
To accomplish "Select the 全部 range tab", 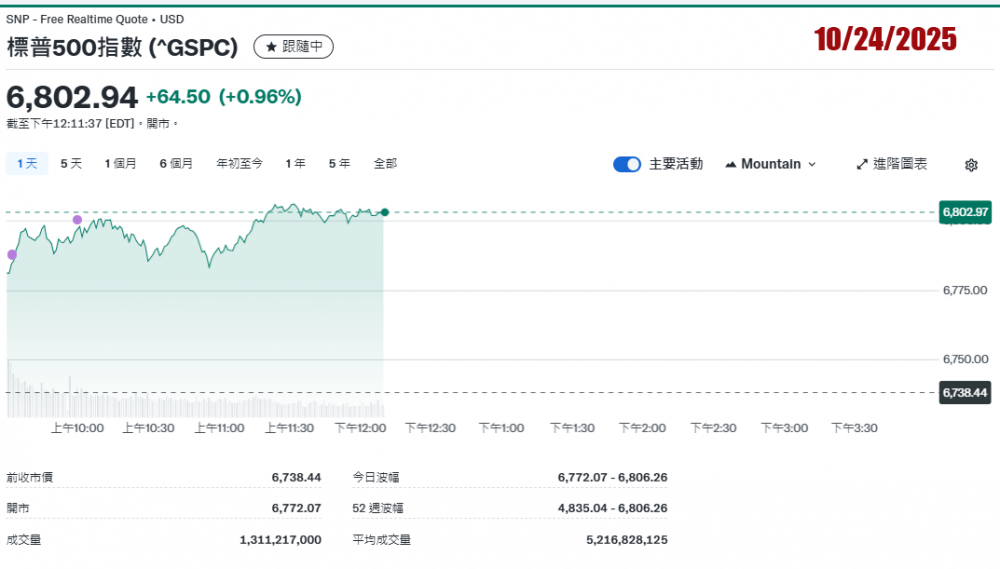I will (385, 163).
